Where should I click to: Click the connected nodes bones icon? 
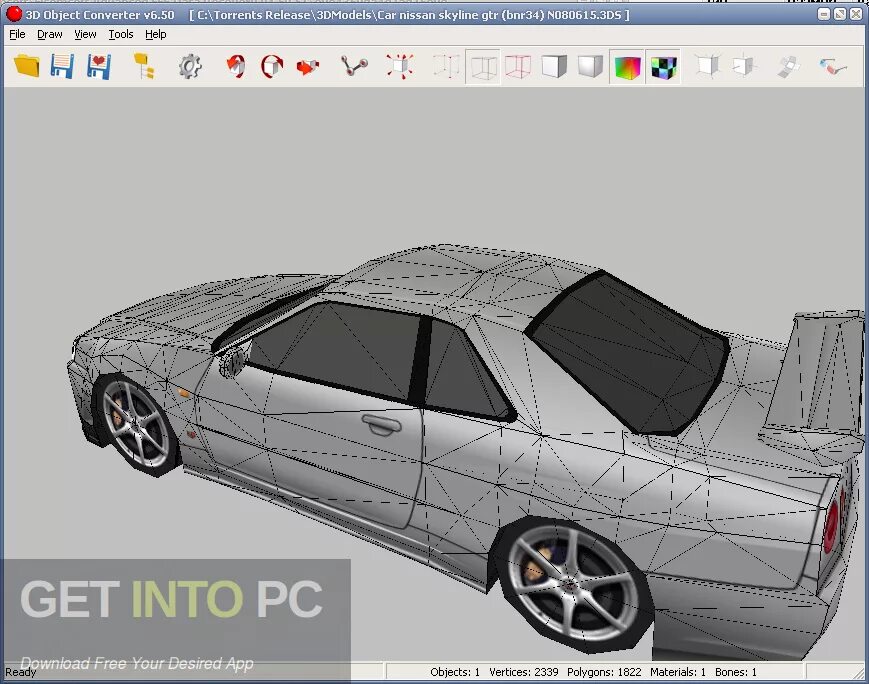click(354, 66)
